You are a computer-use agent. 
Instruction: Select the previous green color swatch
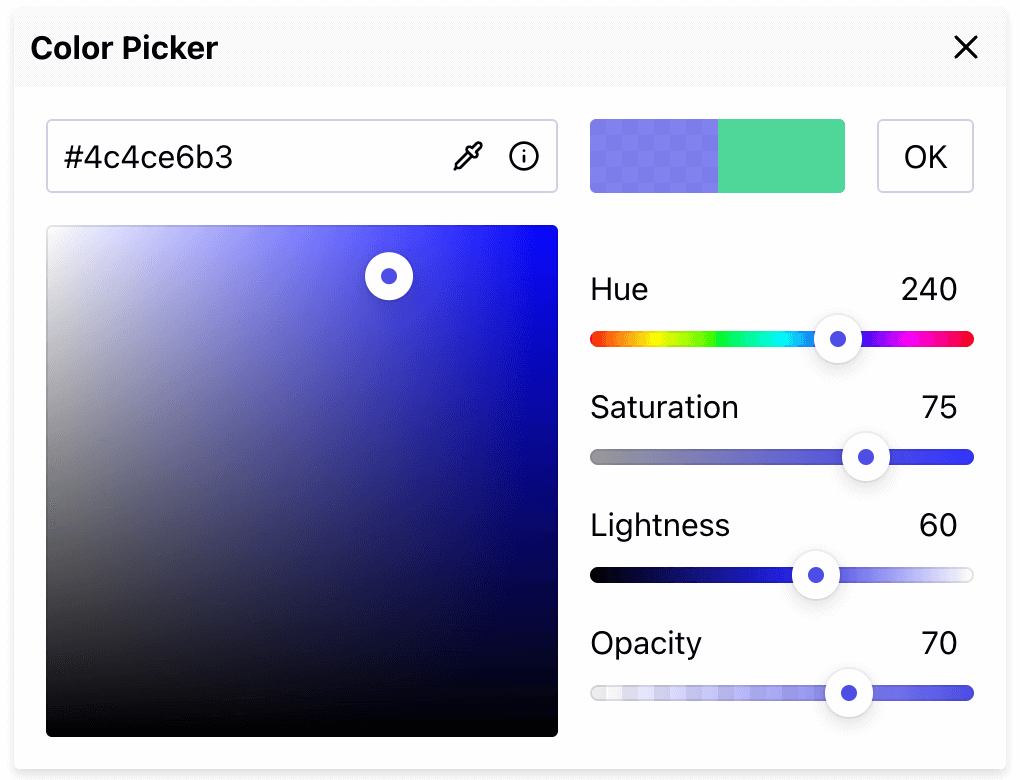point(781,156)
